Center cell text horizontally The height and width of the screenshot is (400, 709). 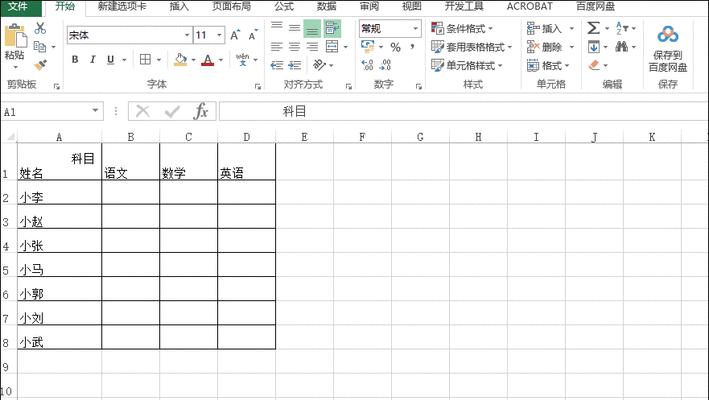[294, 47]
